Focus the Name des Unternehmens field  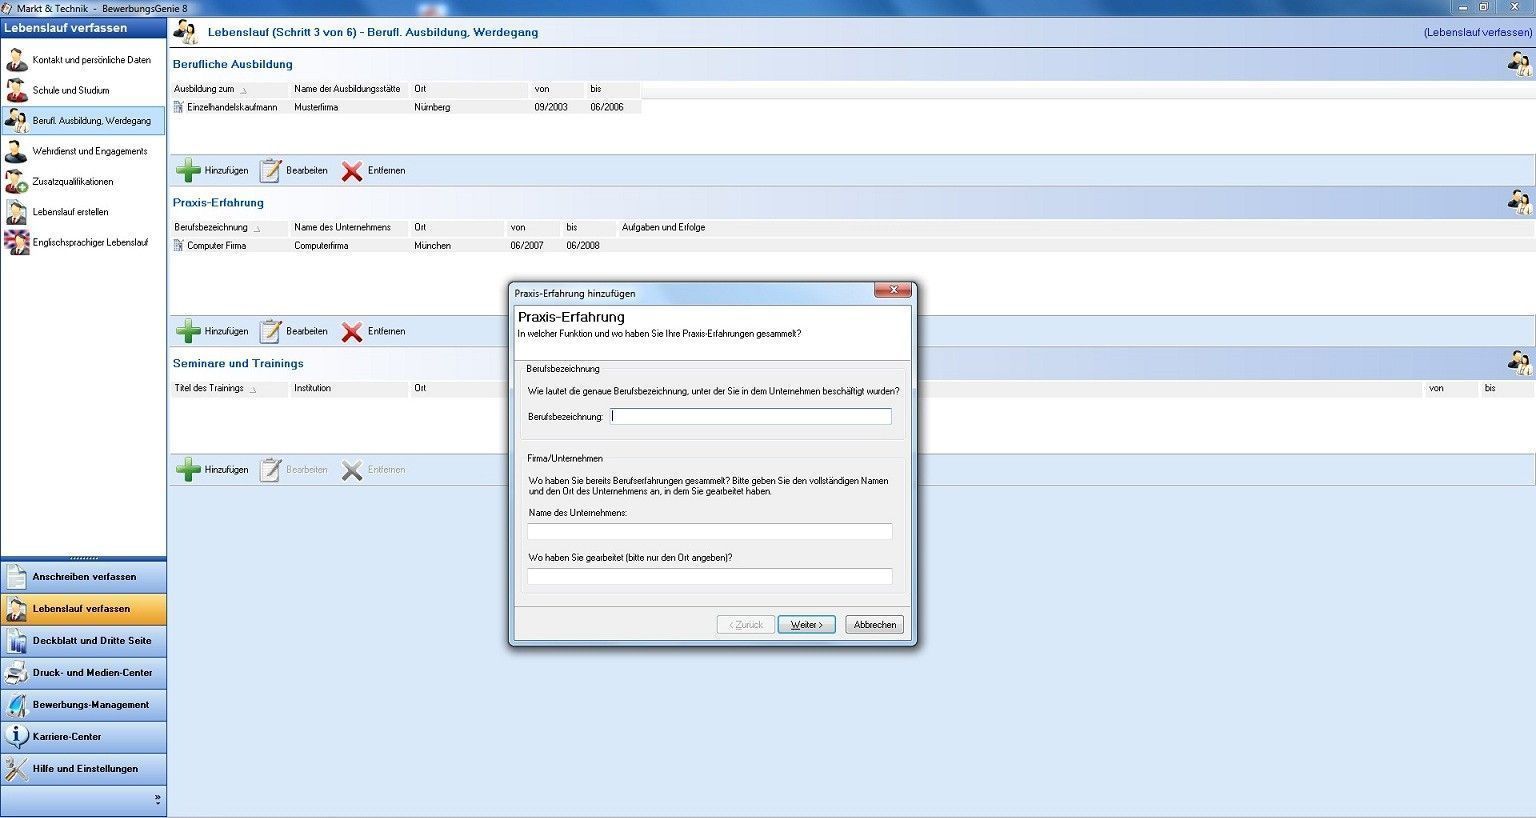coord(709,532)
